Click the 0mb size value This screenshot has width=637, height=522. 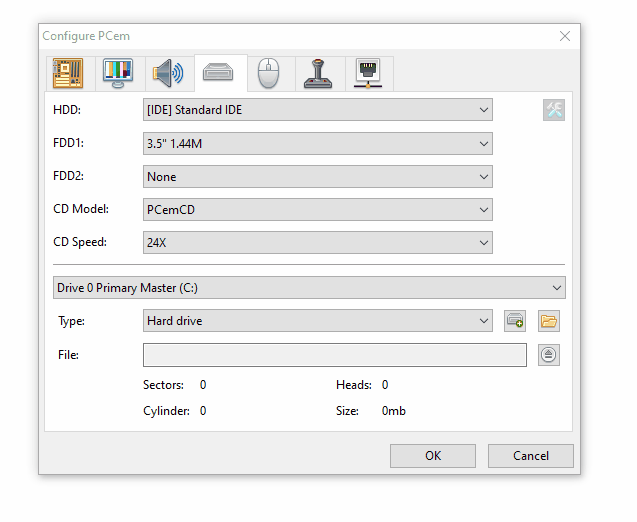(x=394, y=411)
